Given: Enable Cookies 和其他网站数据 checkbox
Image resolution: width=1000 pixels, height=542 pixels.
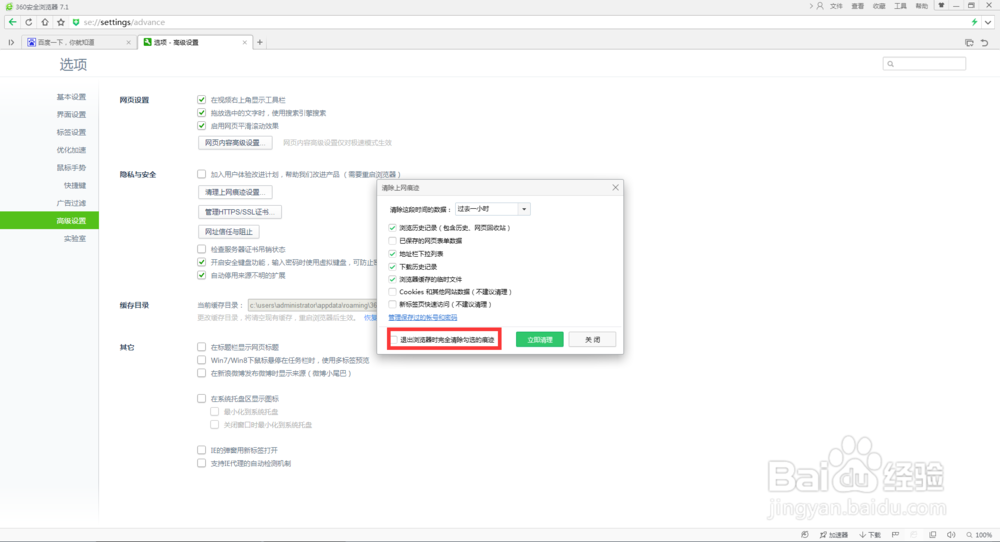Looking at the screenshot, I should point(392,291).
